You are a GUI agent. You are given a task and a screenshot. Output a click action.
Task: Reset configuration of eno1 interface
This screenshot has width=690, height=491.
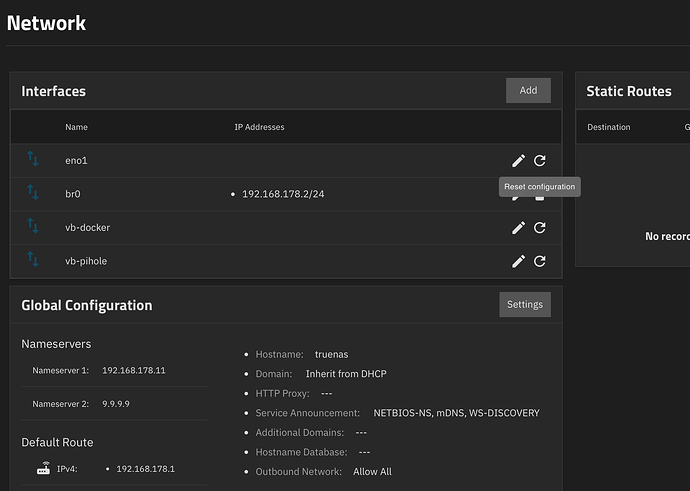click(540, 161)
